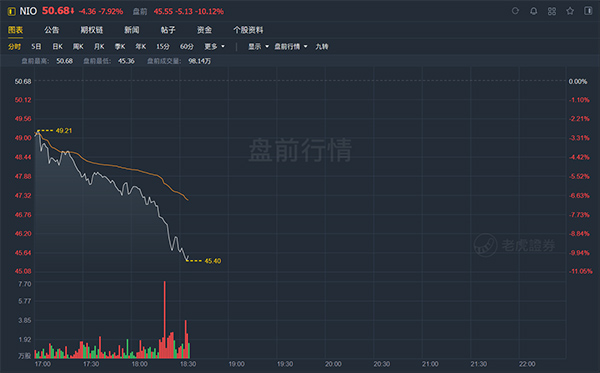
Task: Open the multi-chart grid layout icon
Action: 552,11
